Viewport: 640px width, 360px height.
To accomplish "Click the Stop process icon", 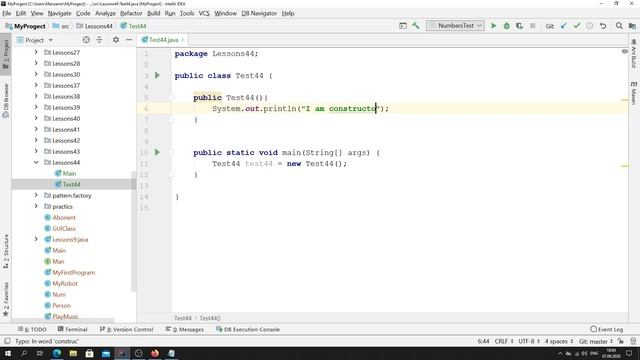I will pos(532,26).
